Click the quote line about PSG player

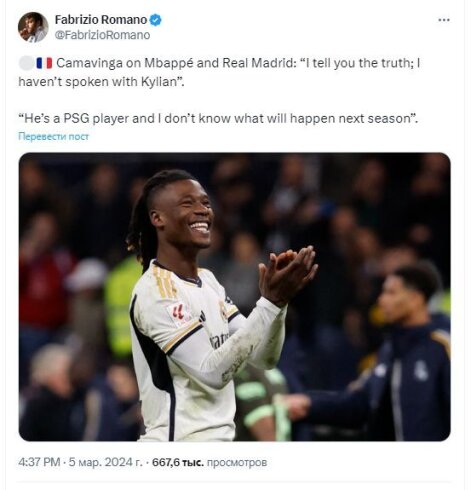[x=218, y=118]
